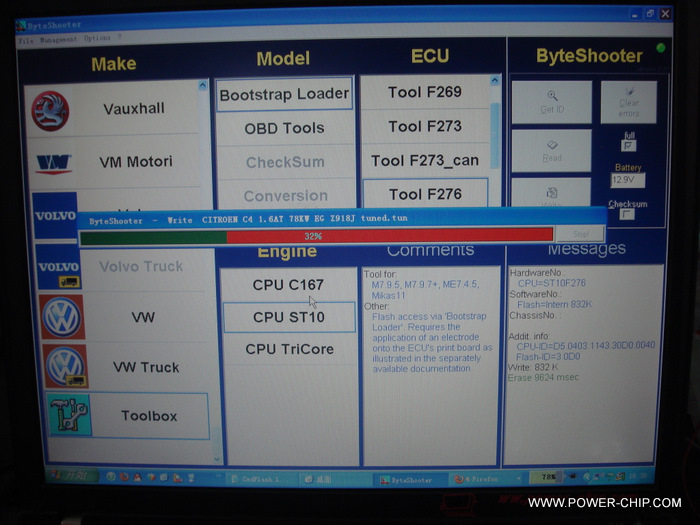Stop the write process
The width and height of the screenshot is (700, 525).
(x=580, y=234)
